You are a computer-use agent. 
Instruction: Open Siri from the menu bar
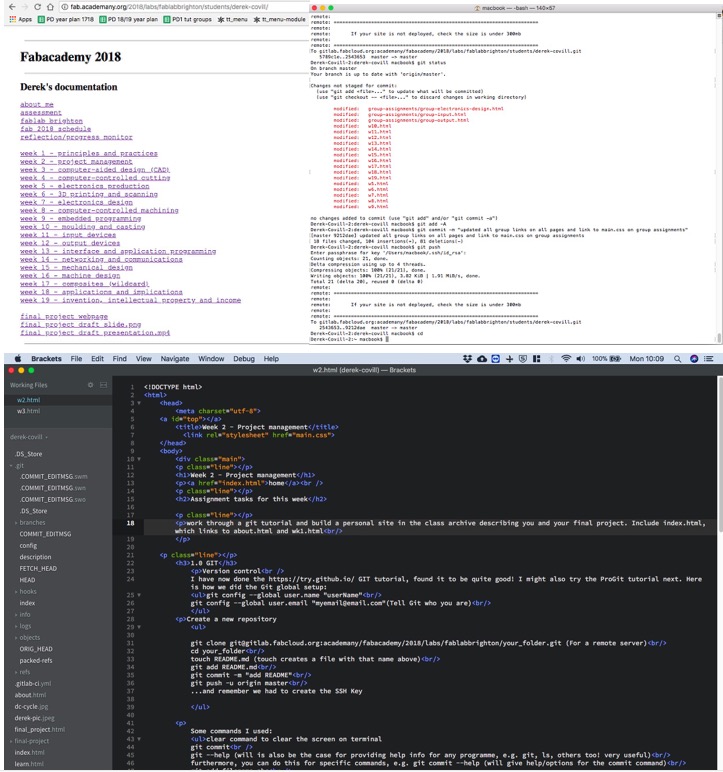click(694, 359)
